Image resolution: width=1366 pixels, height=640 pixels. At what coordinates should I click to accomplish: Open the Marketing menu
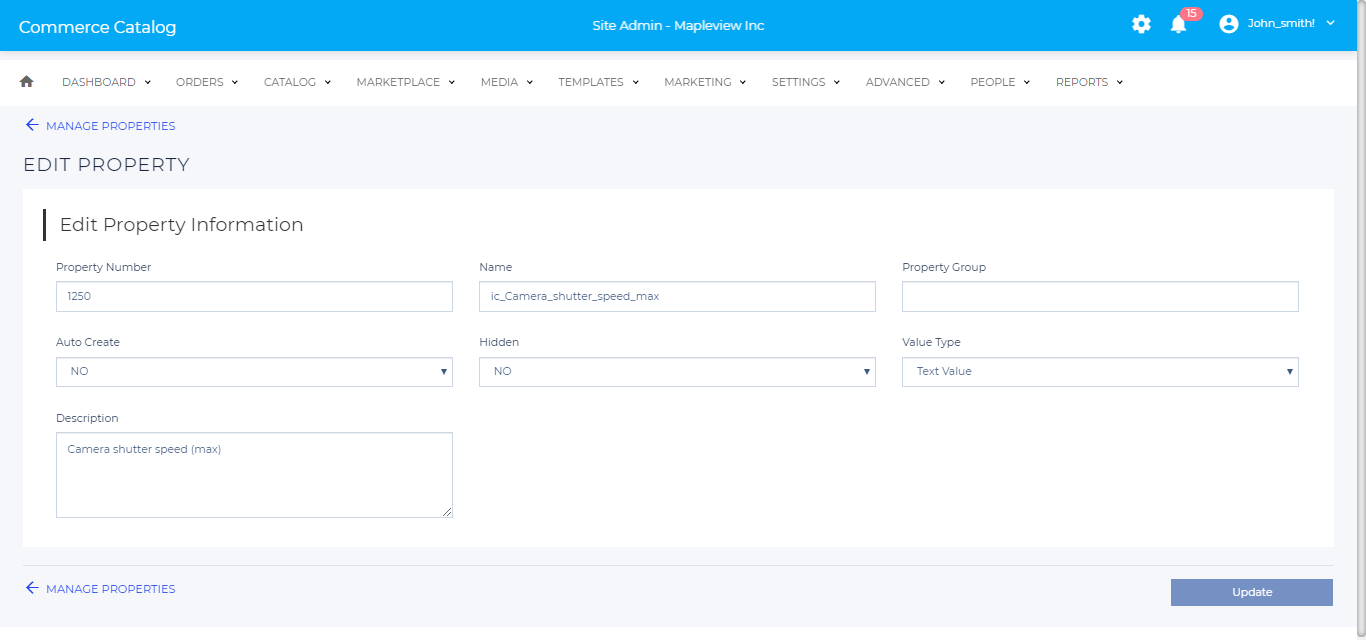tap(705, 82)
